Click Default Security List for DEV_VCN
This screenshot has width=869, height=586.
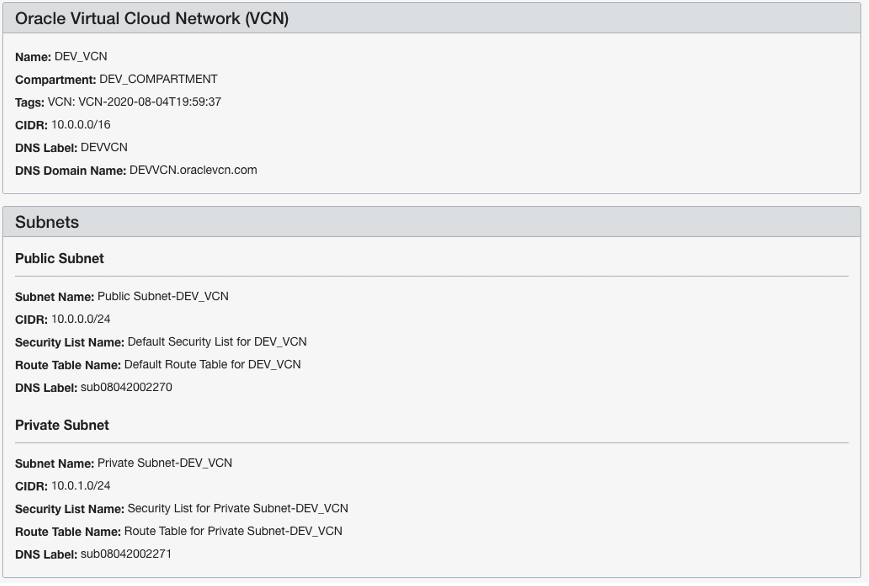coord(217,342)
